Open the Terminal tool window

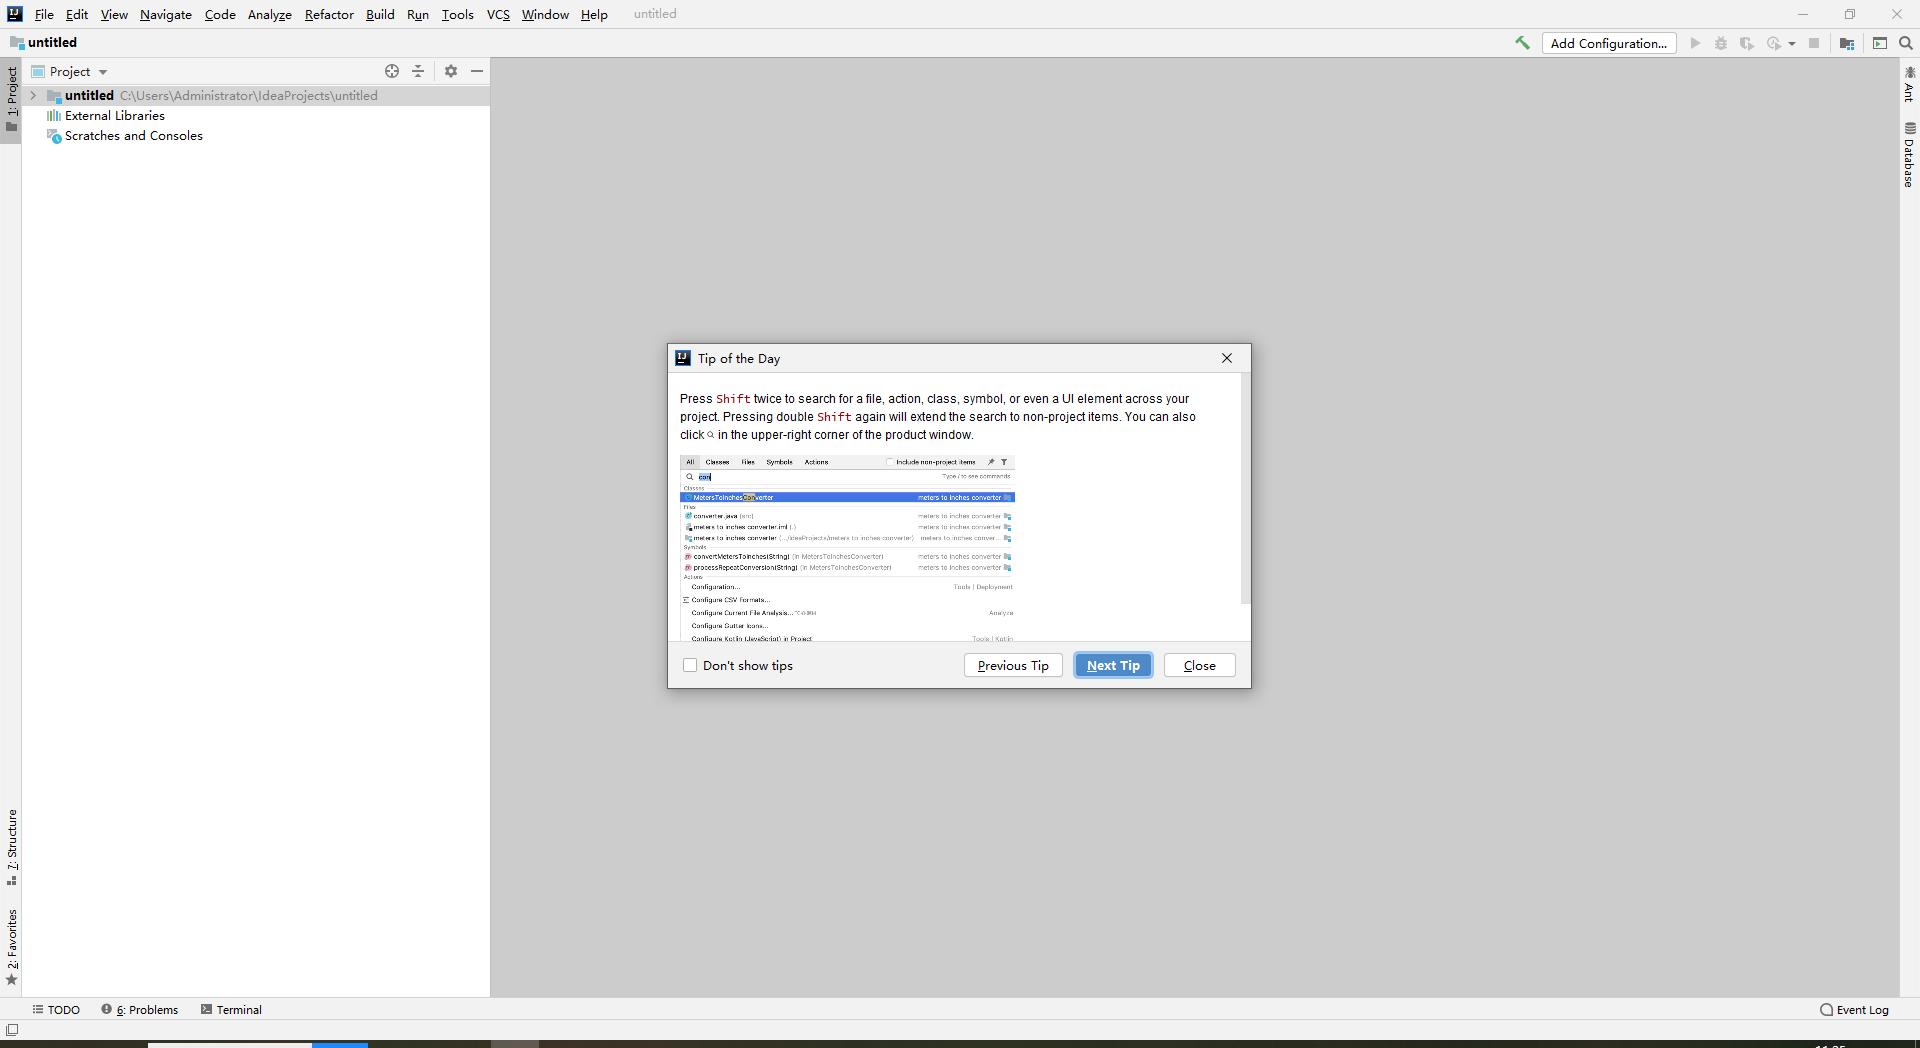(x=231, y=1010)
